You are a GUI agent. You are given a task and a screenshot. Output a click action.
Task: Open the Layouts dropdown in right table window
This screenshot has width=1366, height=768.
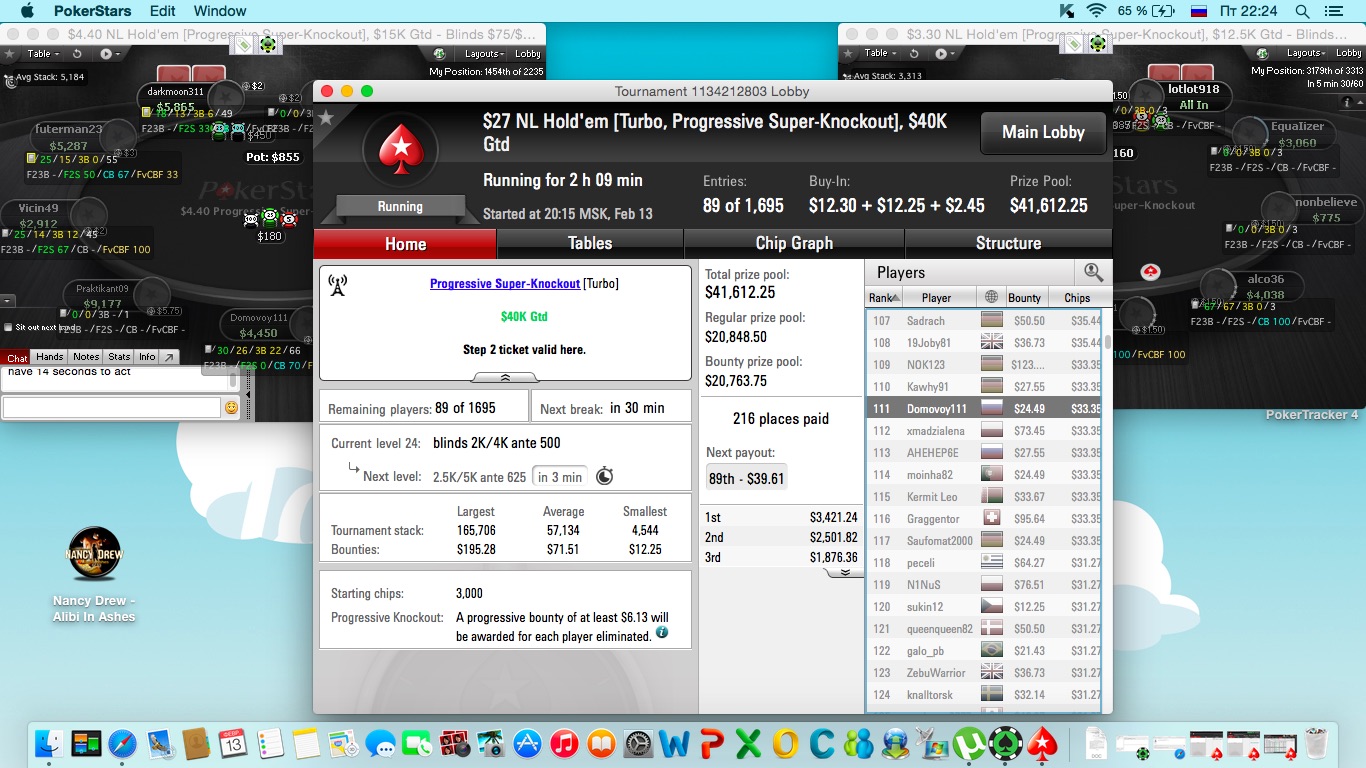coord(1307,53)
